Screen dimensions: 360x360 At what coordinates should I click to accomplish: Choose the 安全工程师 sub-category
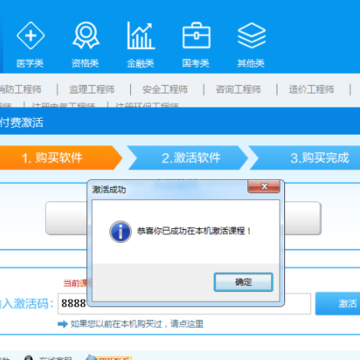165,89
